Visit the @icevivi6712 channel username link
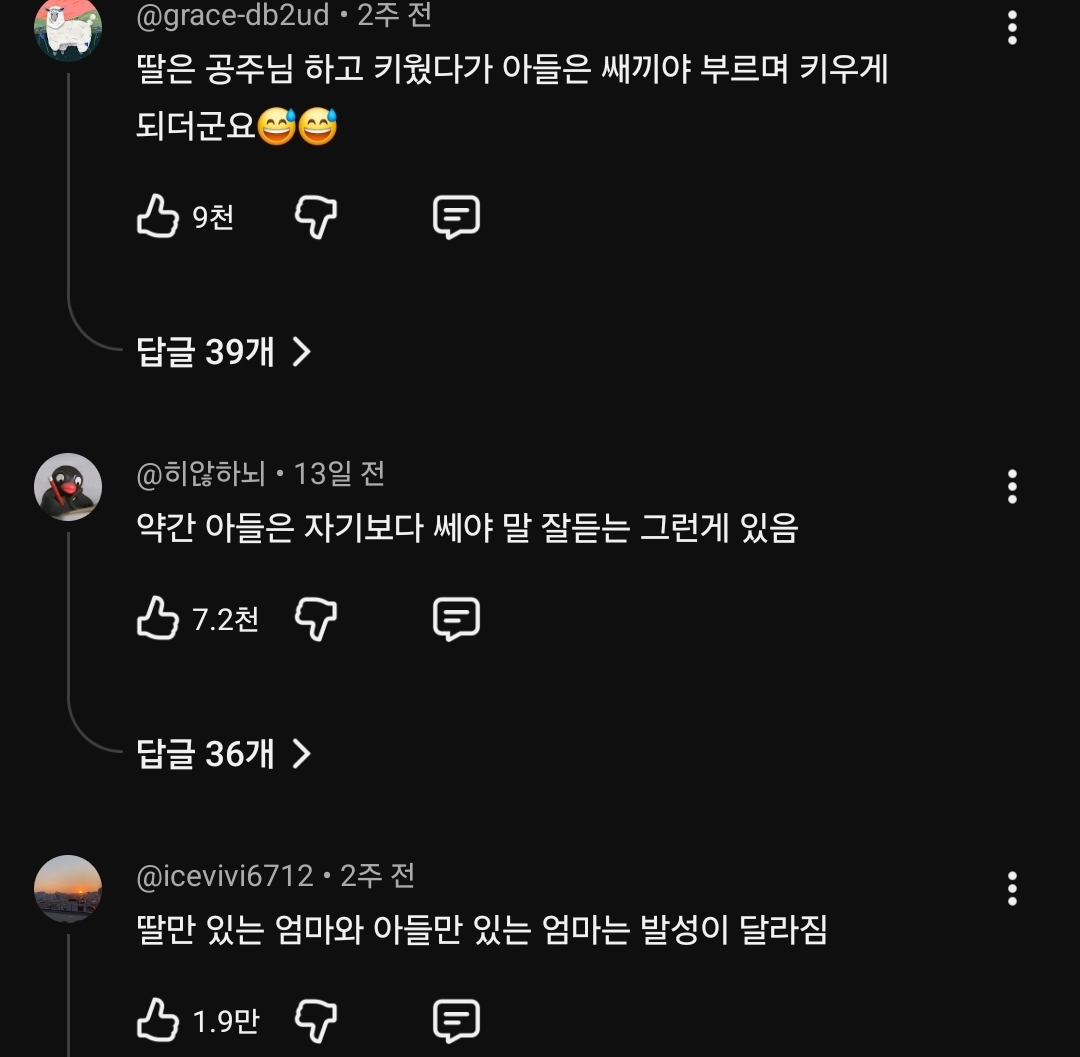This screenshot has width=1080, height=1057. [x=225, y=876]
